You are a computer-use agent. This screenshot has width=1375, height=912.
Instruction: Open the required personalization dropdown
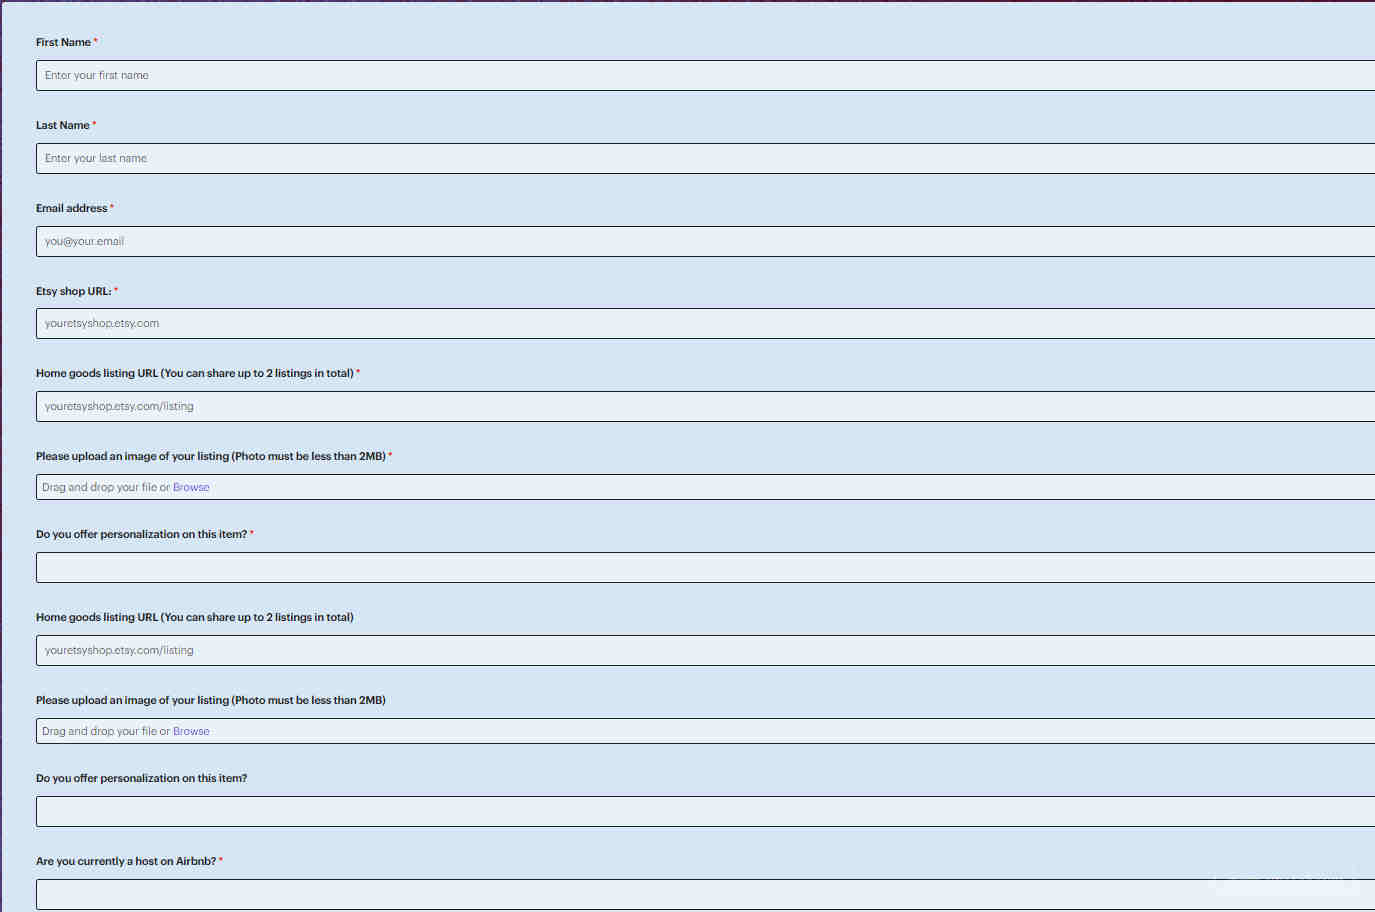pyautogui.click(x=700, y=567)
